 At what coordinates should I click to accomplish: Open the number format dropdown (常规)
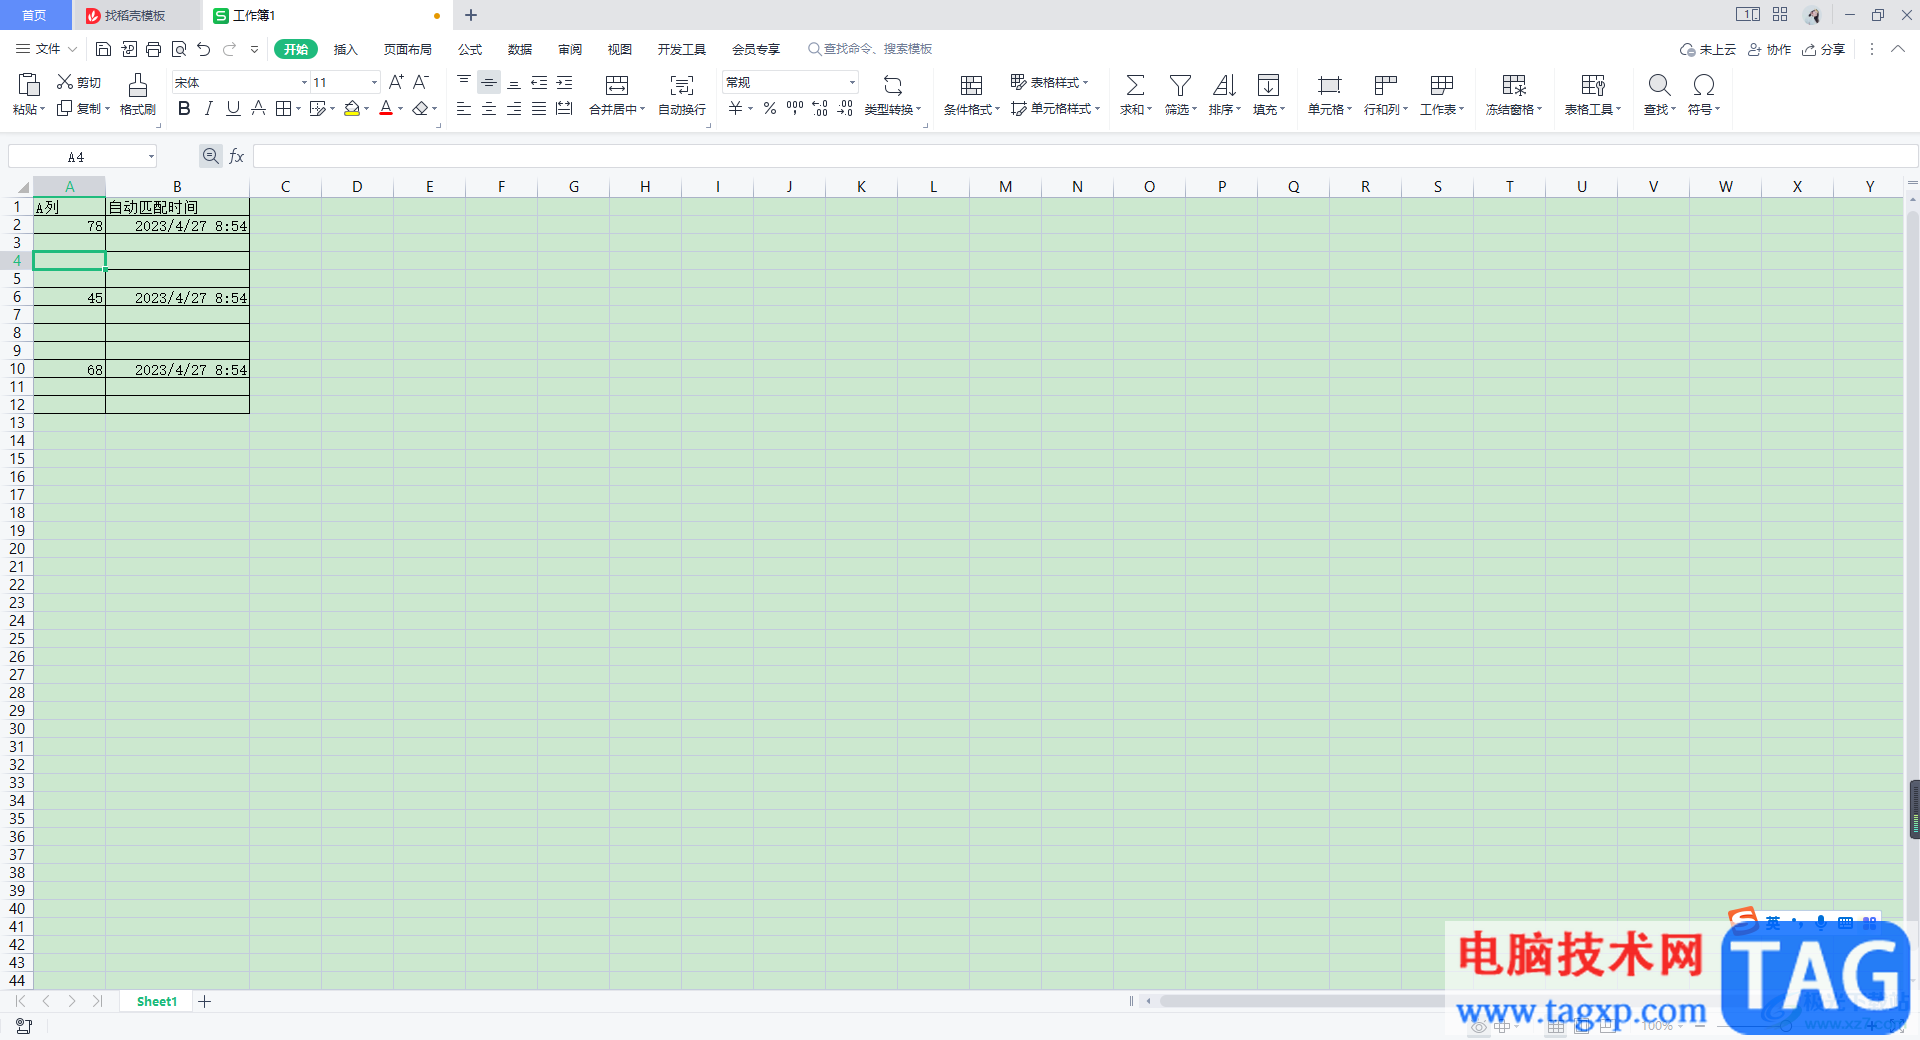[852, 82]
